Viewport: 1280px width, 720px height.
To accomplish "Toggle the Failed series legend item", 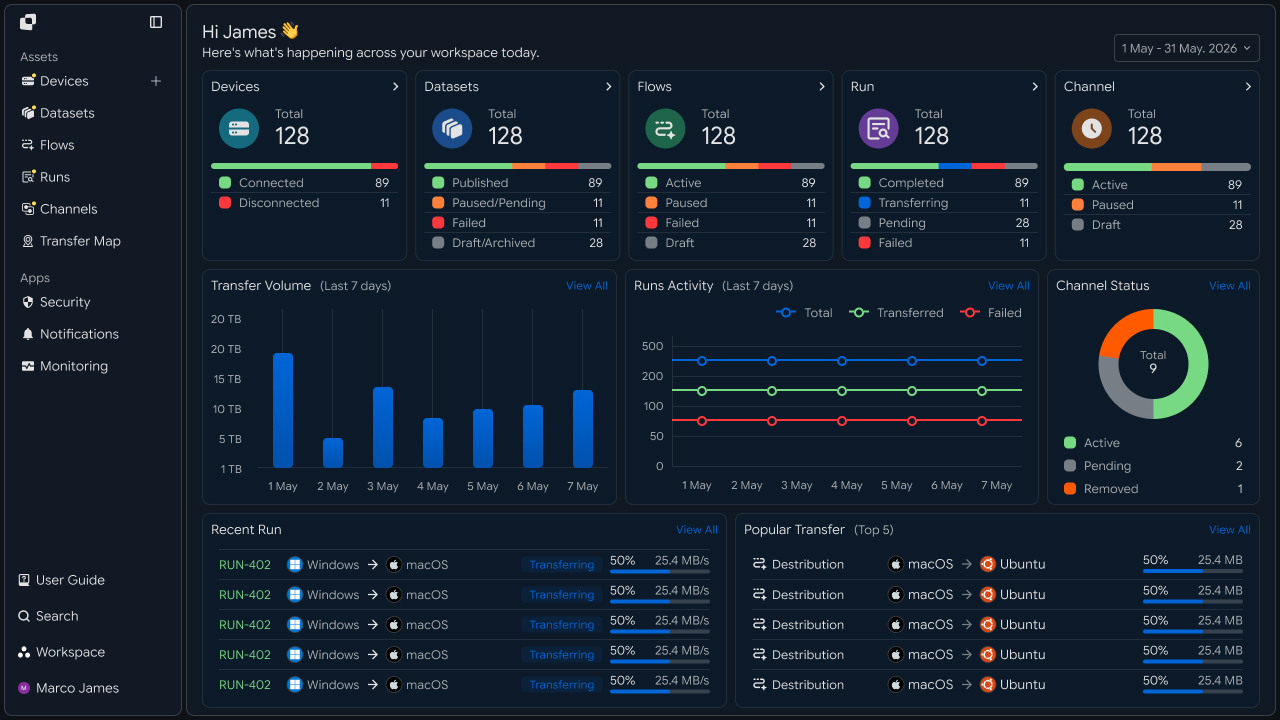I will click(x=991, y=313).
